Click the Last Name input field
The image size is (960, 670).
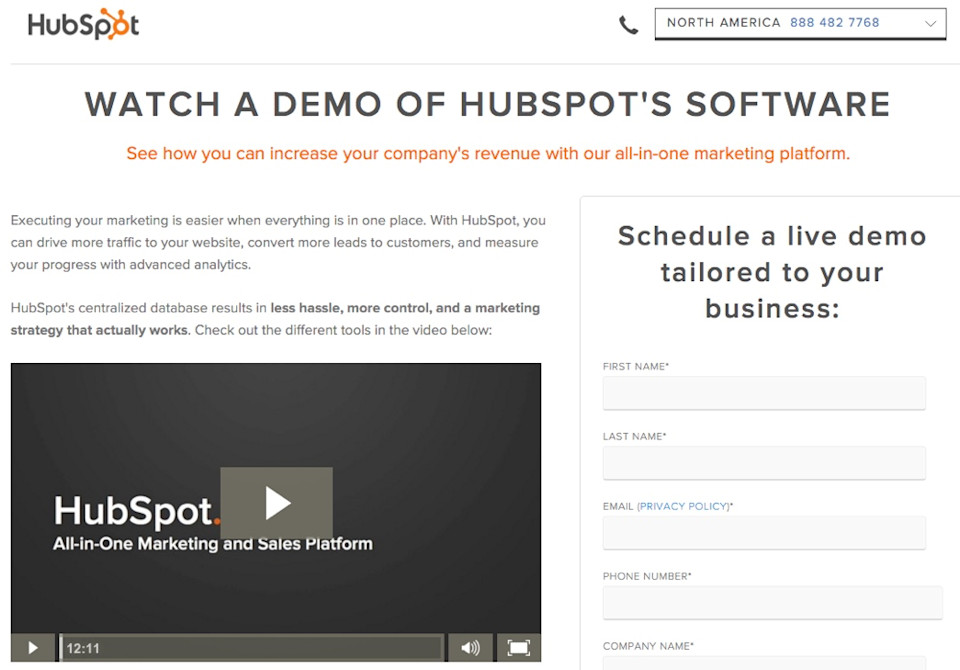[x=764, y=463]
